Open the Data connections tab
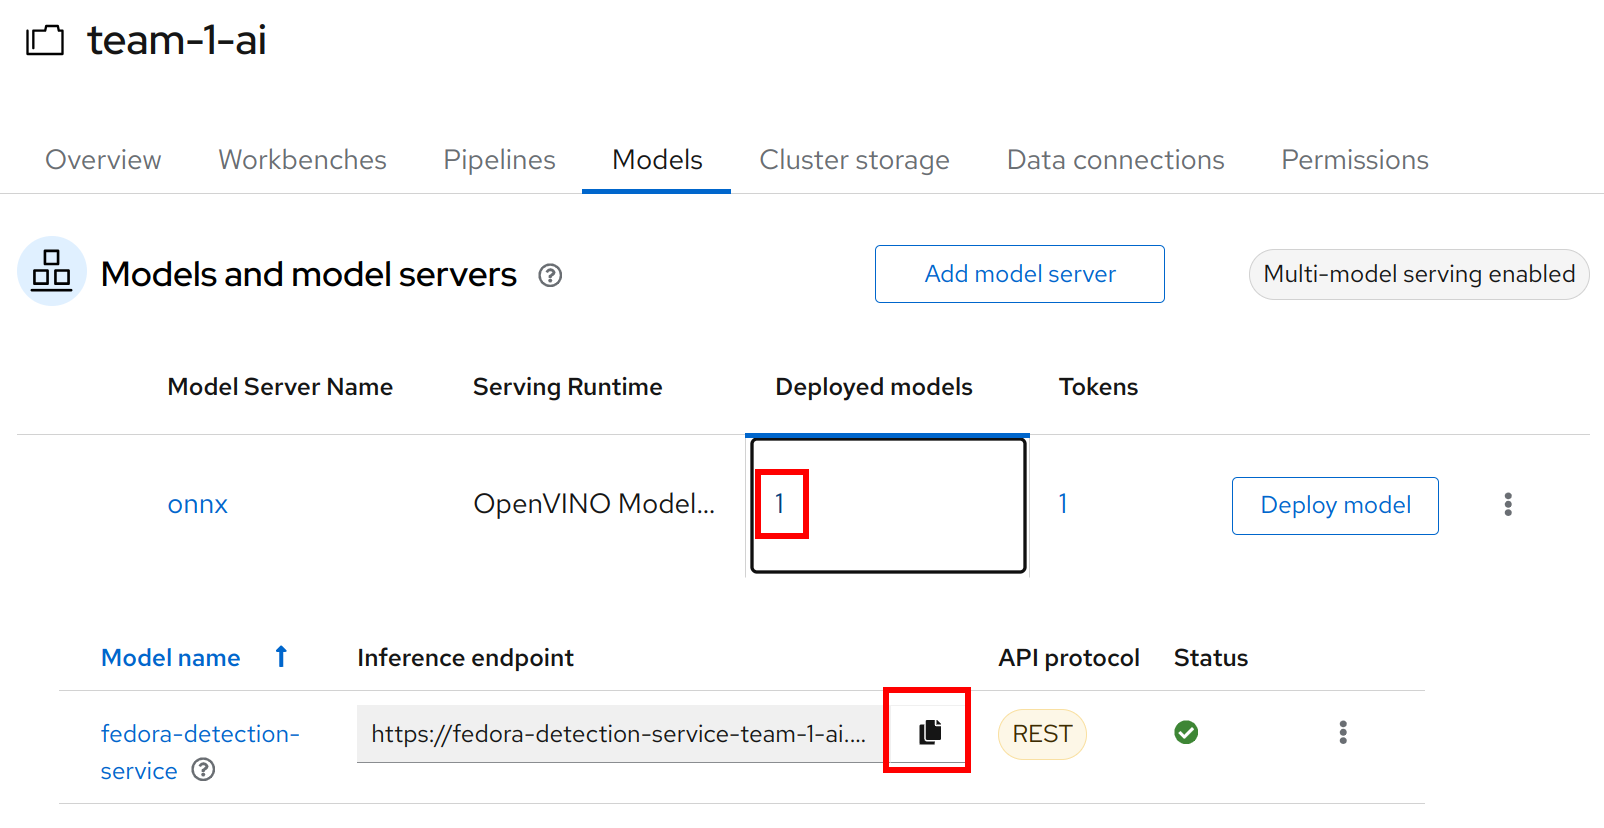The height and width of the screenshot is (828, 1604). (x=1115, y=160)
